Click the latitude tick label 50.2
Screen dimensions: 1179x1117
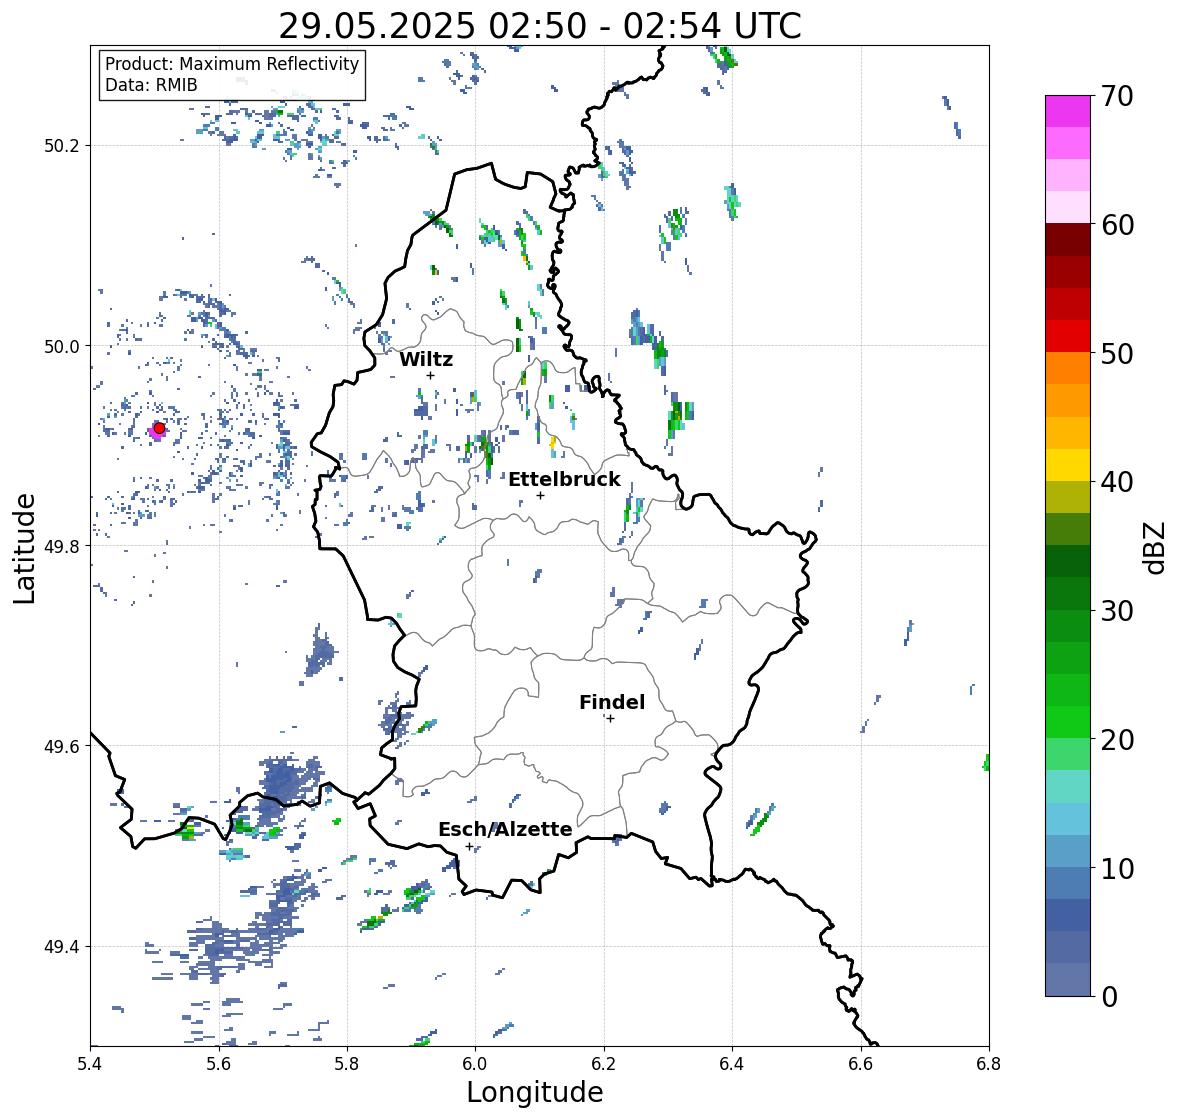62,146
